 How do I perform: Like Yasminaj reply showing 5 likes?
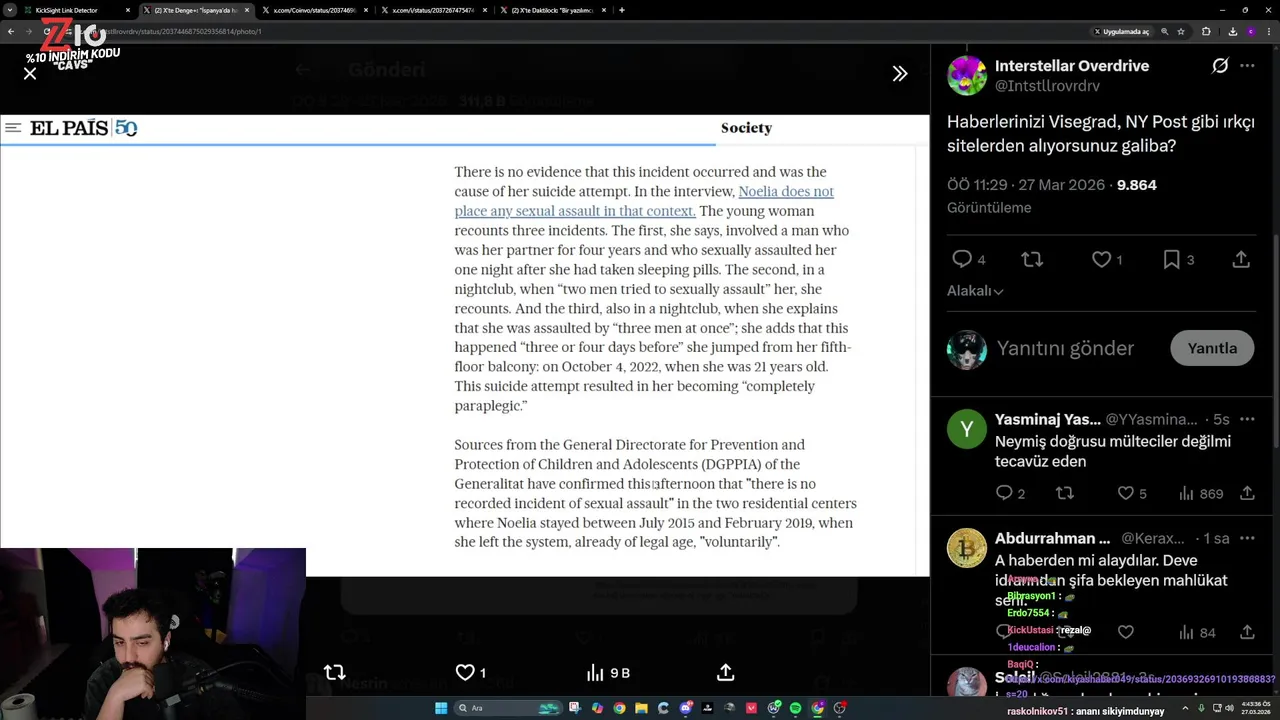click(1131, 493)
